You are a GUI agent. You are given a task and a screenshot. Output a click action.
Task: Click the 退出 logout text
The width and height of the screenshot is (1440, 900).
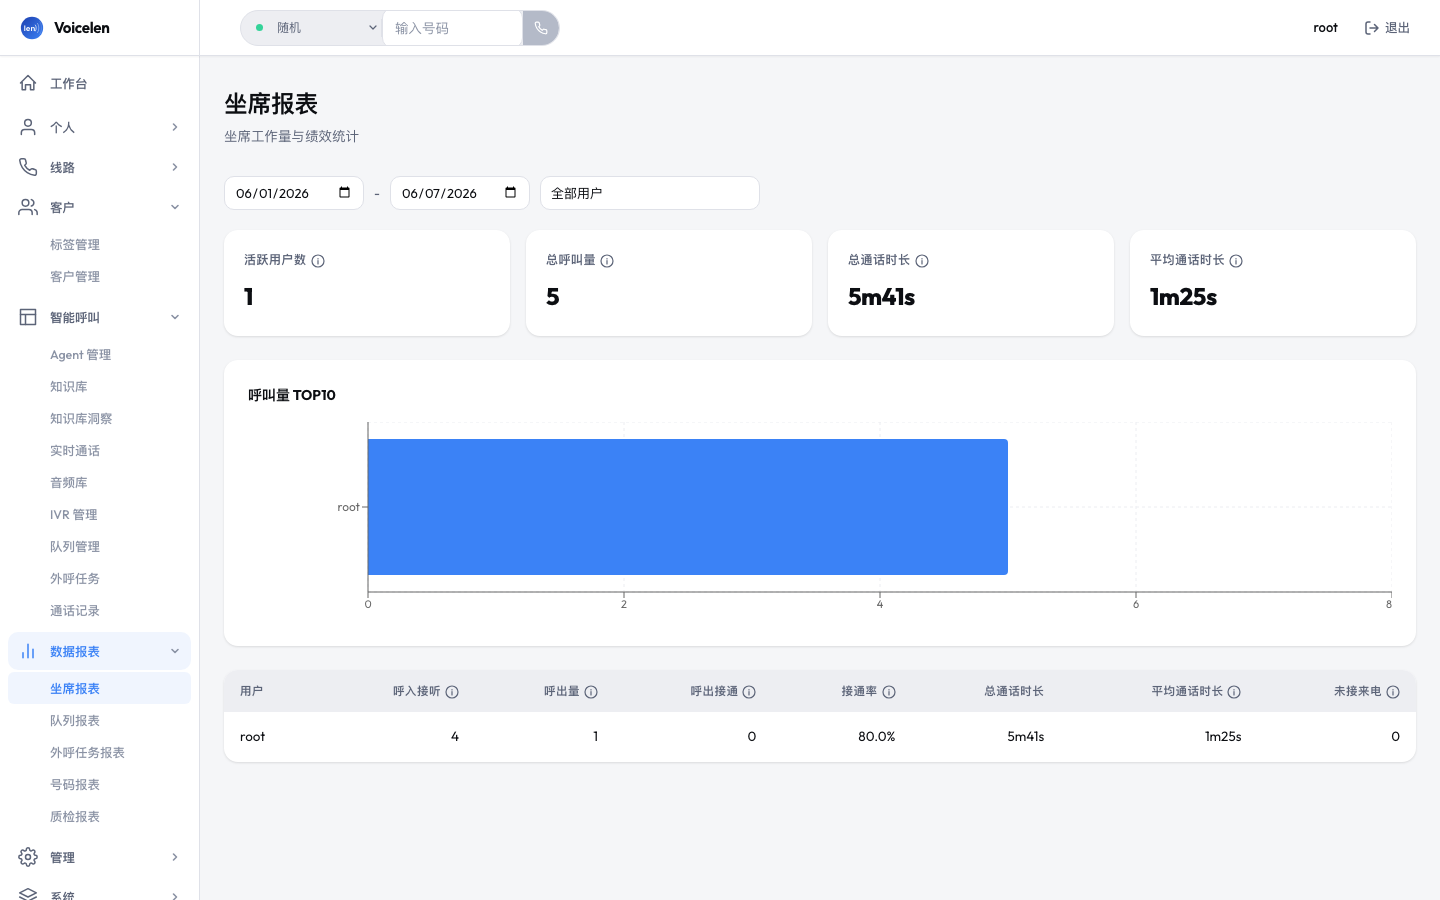[x=1397, y=28]
